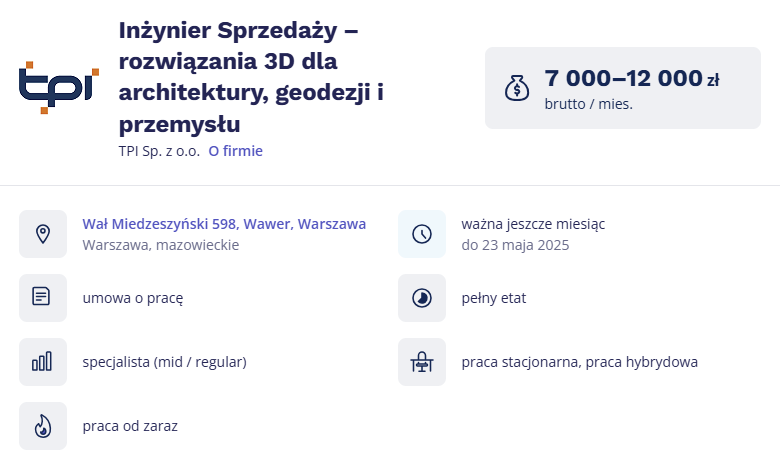Screen dimensions: 780x460
Task: Click the desk work mode icon
Action: click(x=422, y=362)
